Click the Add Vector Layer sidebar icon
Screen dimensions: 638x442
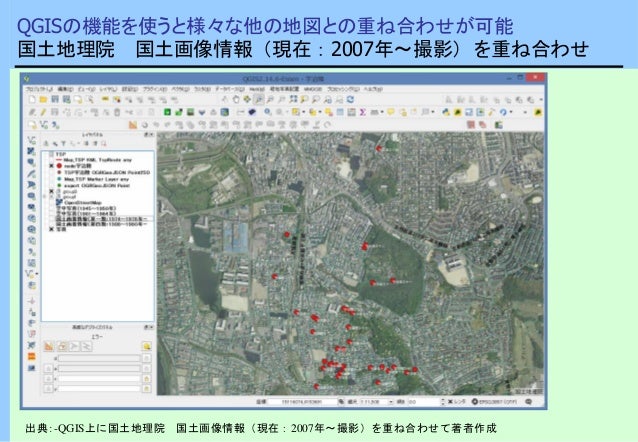32,140
